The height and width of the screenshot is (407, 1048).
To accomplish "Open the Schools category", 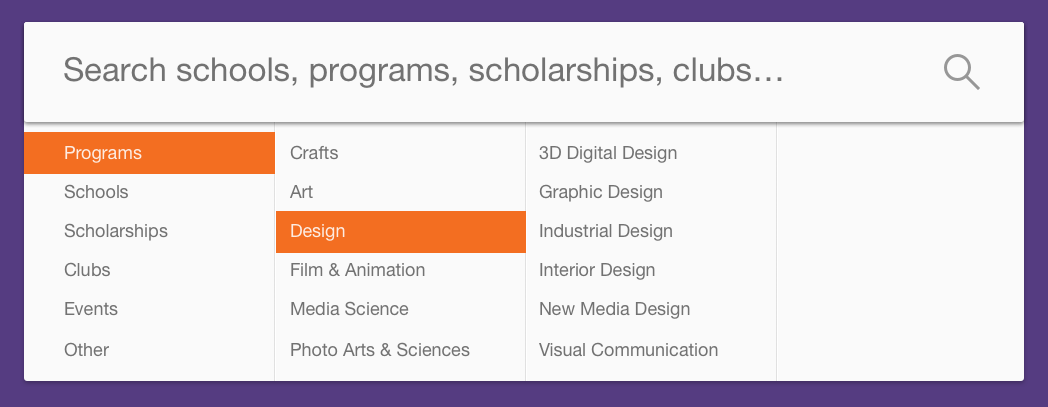I will click(149, 192).
